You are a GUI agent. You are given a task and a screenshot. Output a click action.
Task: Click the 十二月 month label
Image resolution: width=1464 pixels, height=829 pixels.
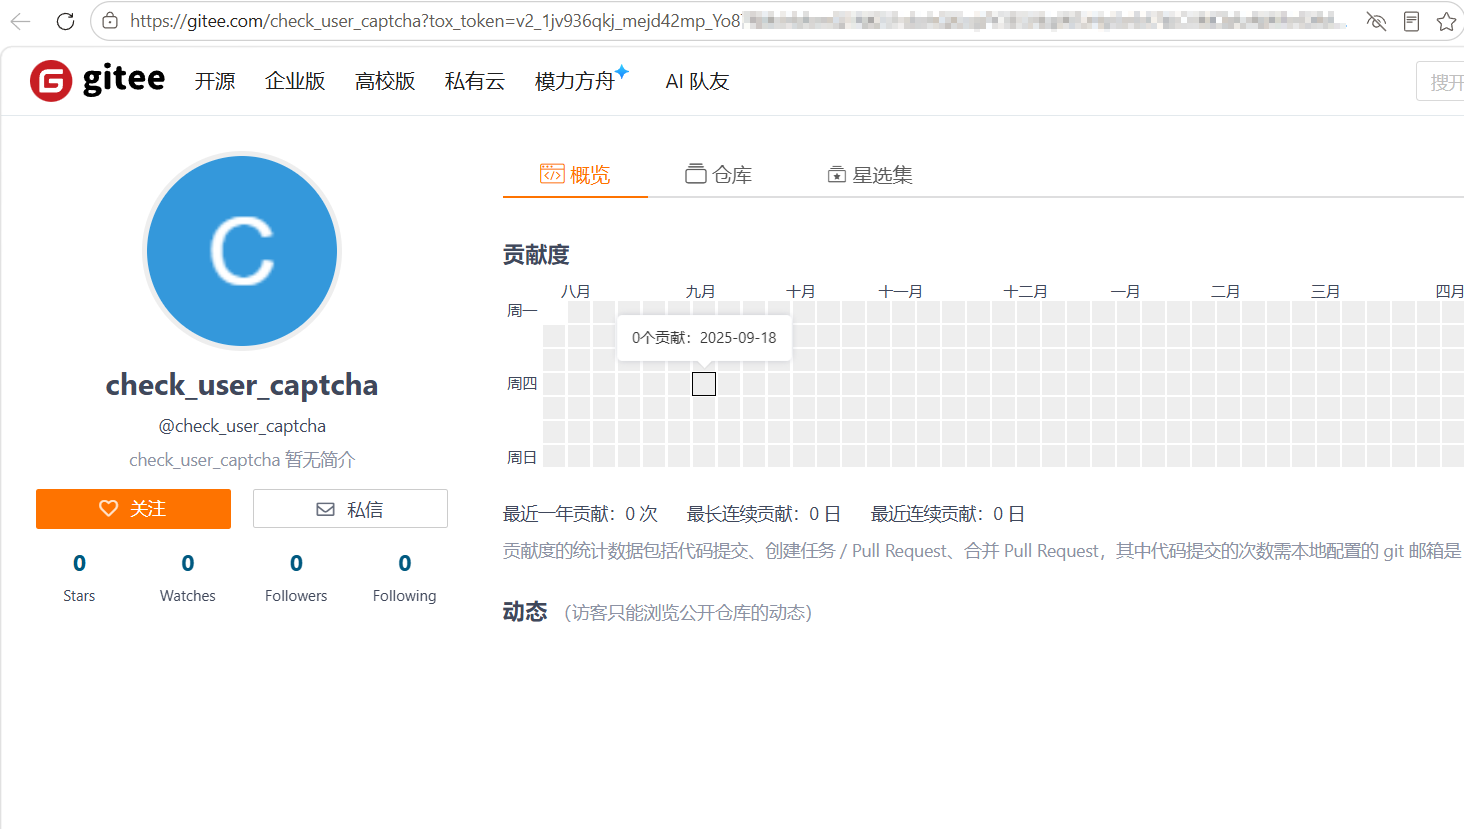1025,291
